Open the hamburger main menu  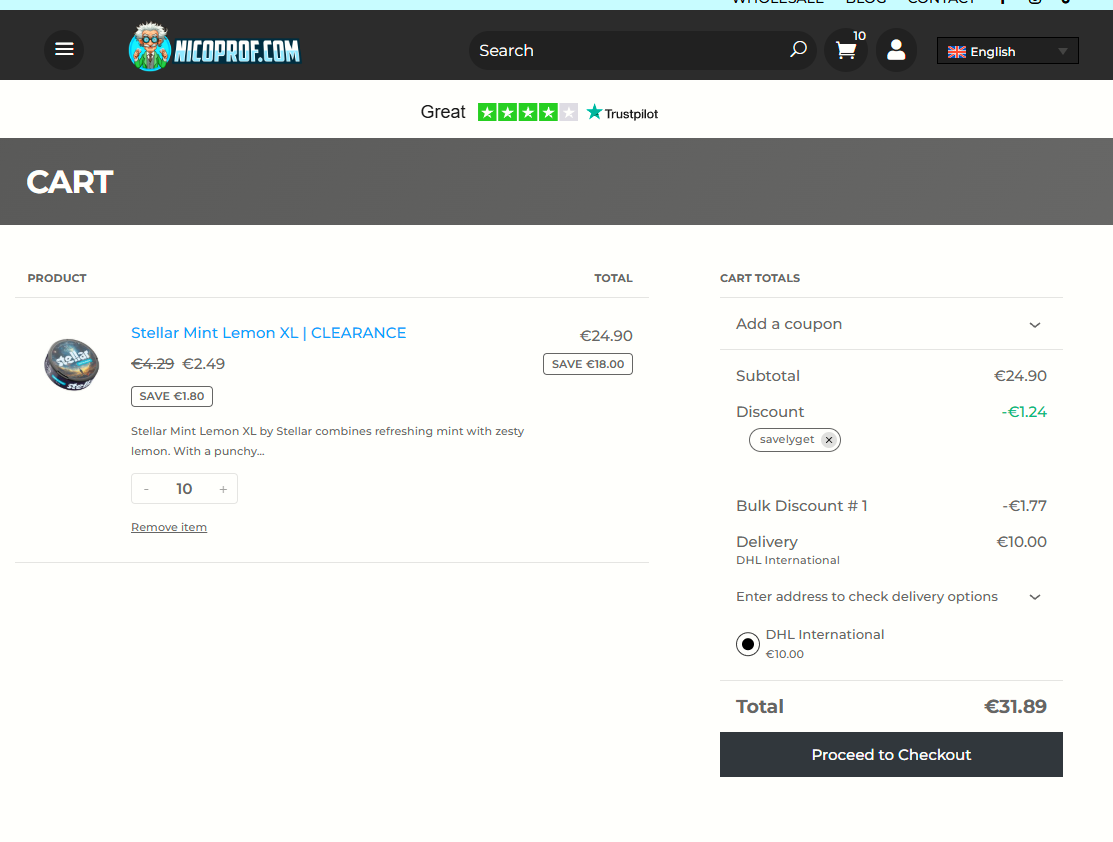coord(64,49)
